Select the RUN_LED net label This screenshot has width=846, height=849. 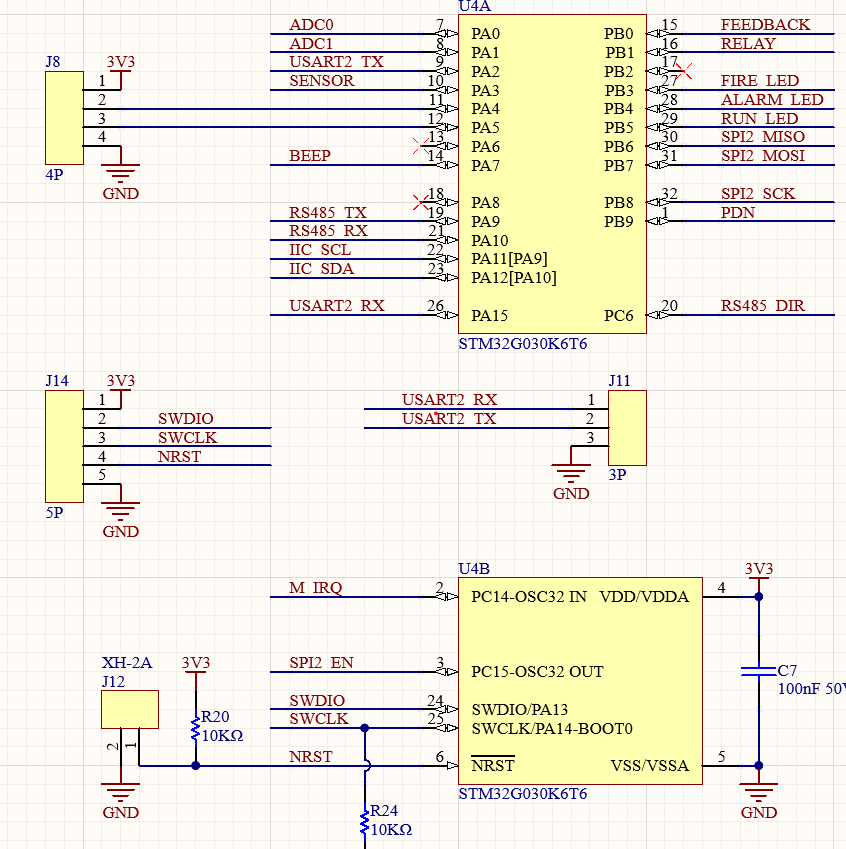pos(759,119)
